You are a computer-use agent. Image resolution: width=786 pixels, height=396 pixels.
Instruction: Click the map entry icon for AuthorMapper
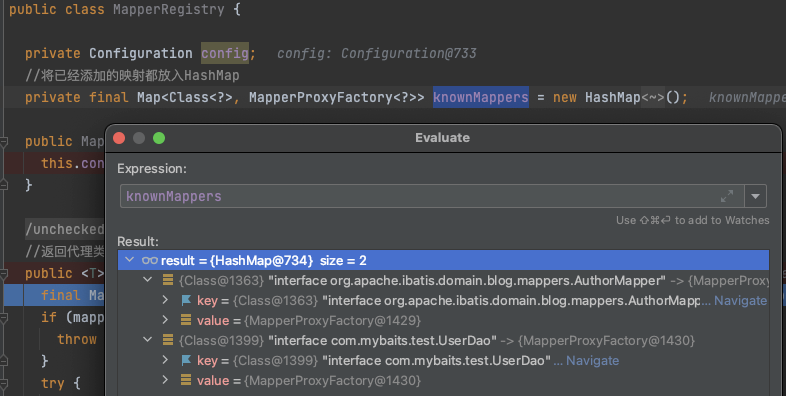[168, 280]
